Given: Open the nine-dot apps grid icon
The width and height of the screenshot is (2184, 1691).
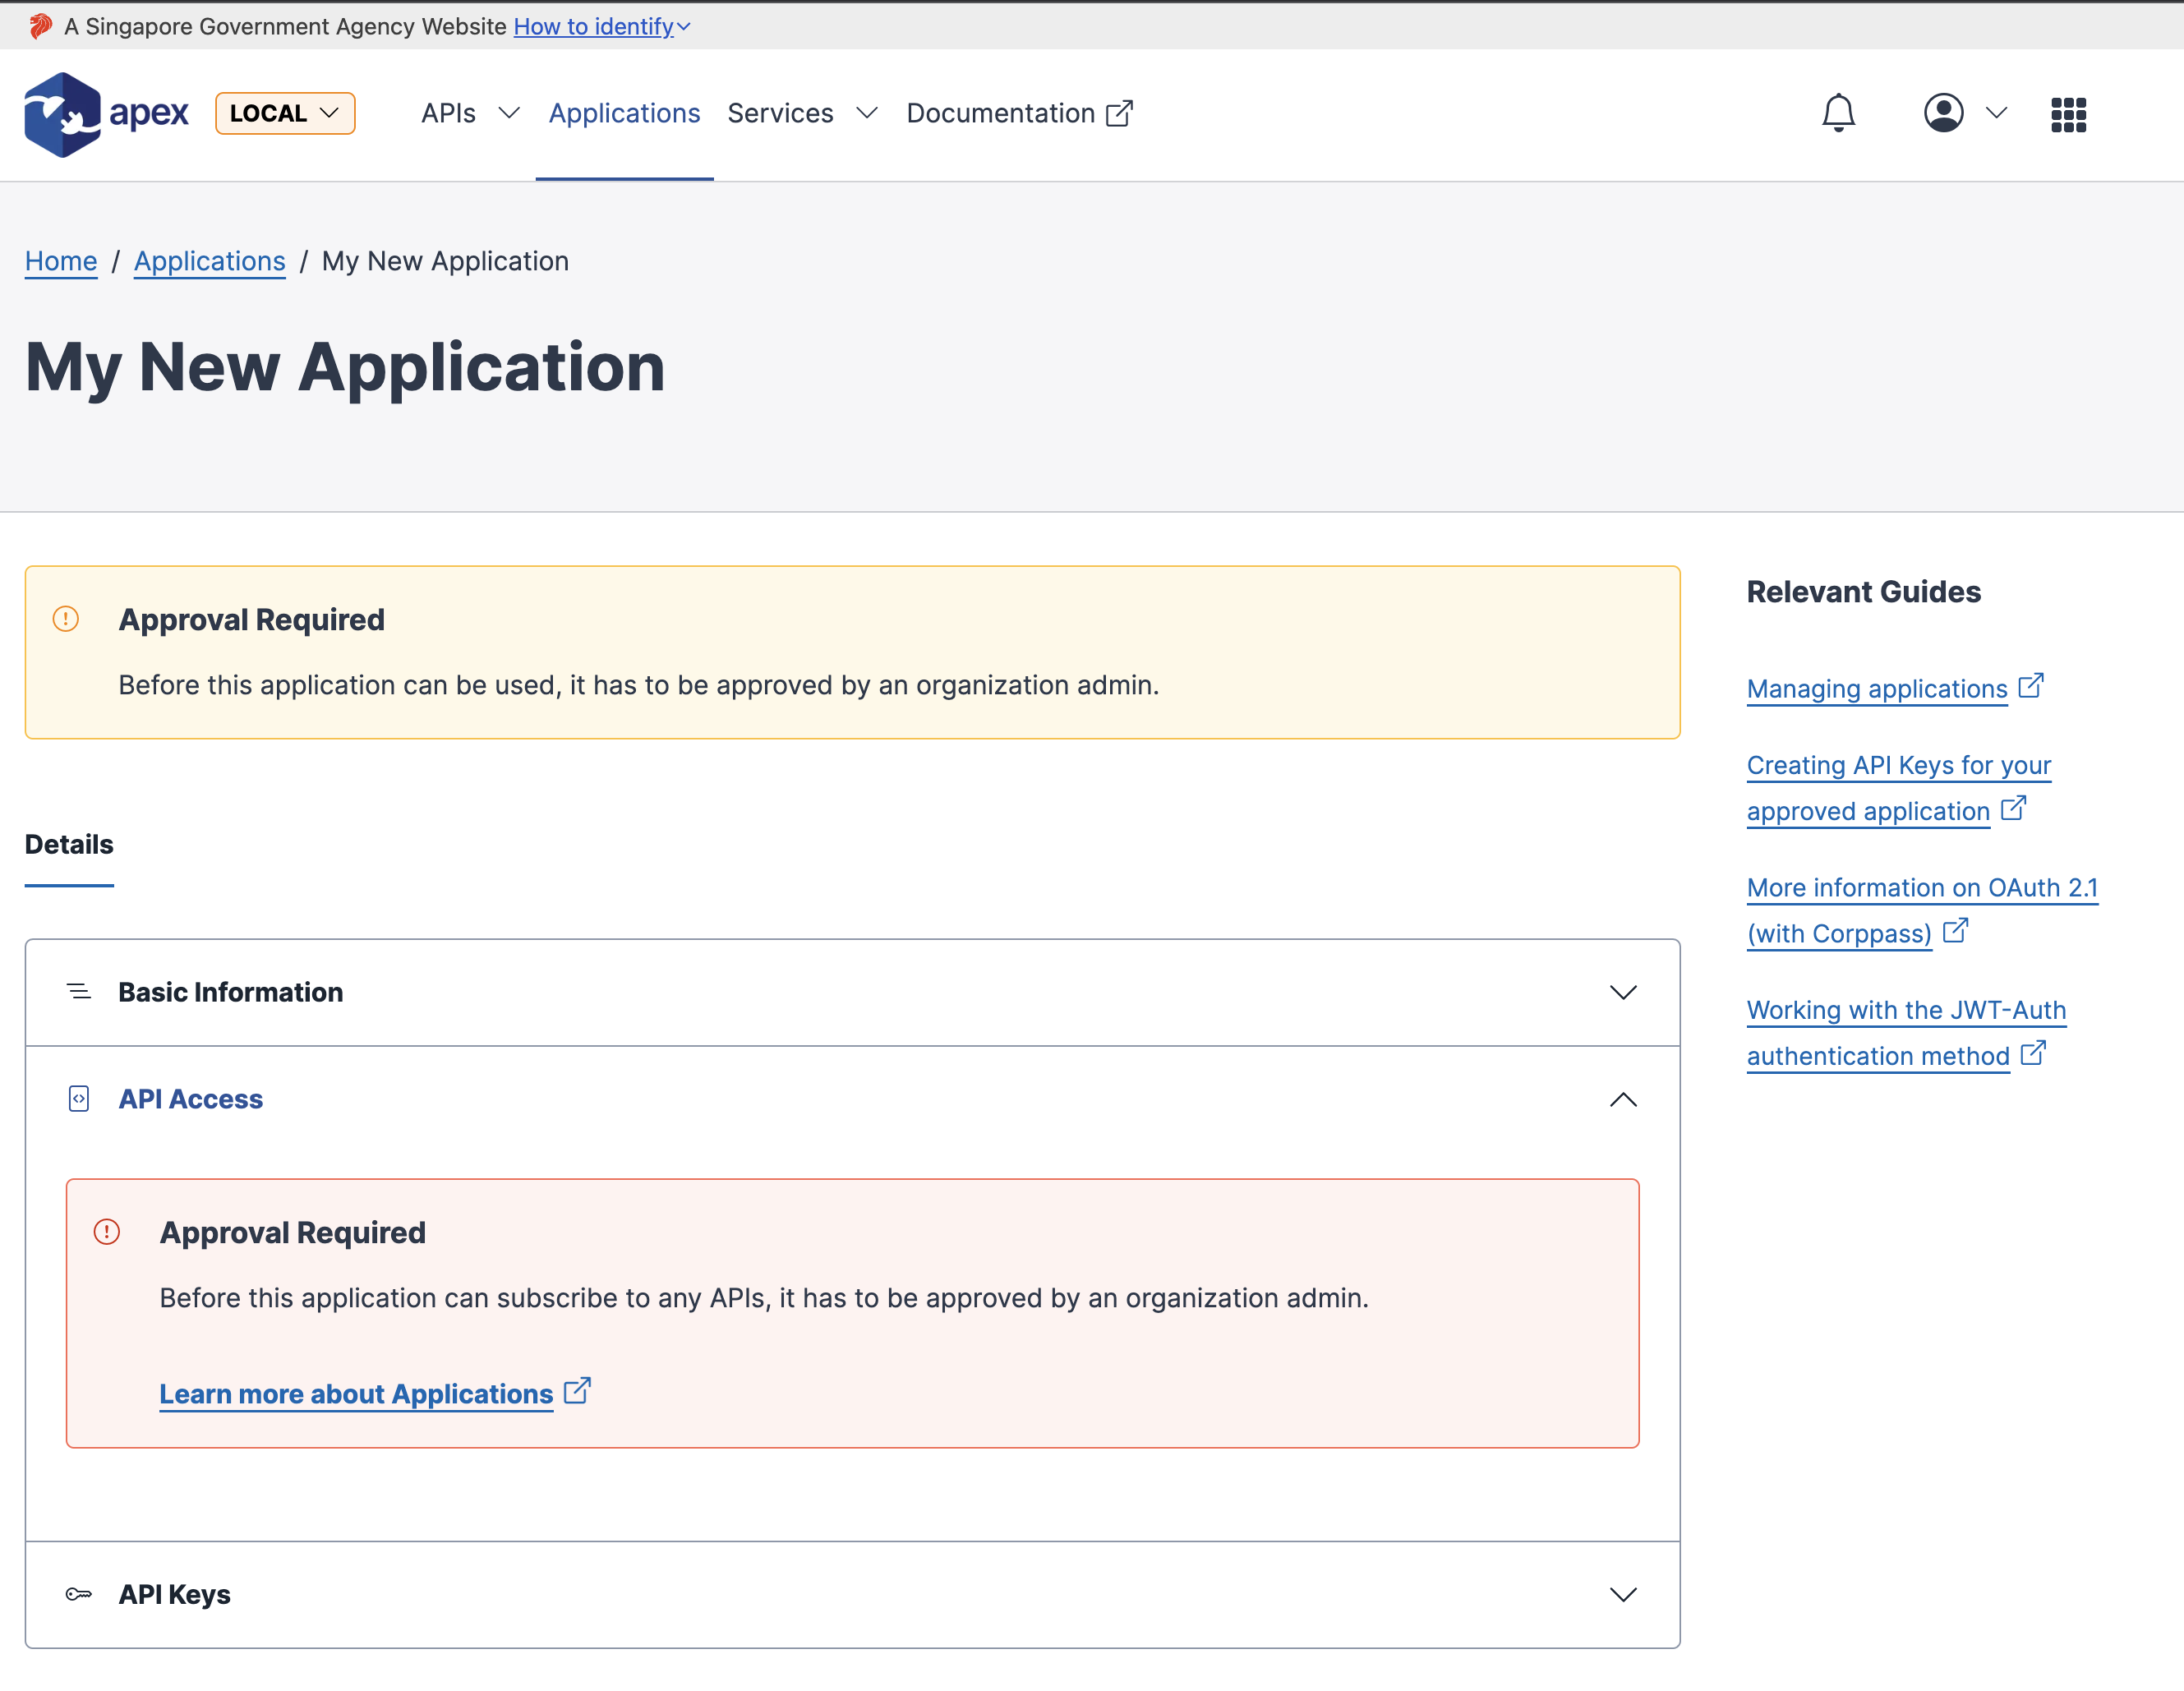Looking at the screenshot, I should tap(2068, 113).
